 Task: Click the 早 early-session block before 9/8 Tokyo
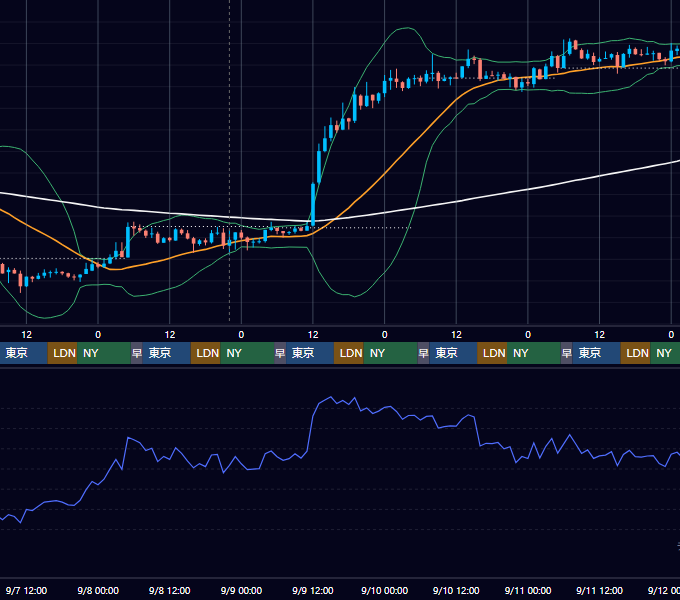point(137,353)
